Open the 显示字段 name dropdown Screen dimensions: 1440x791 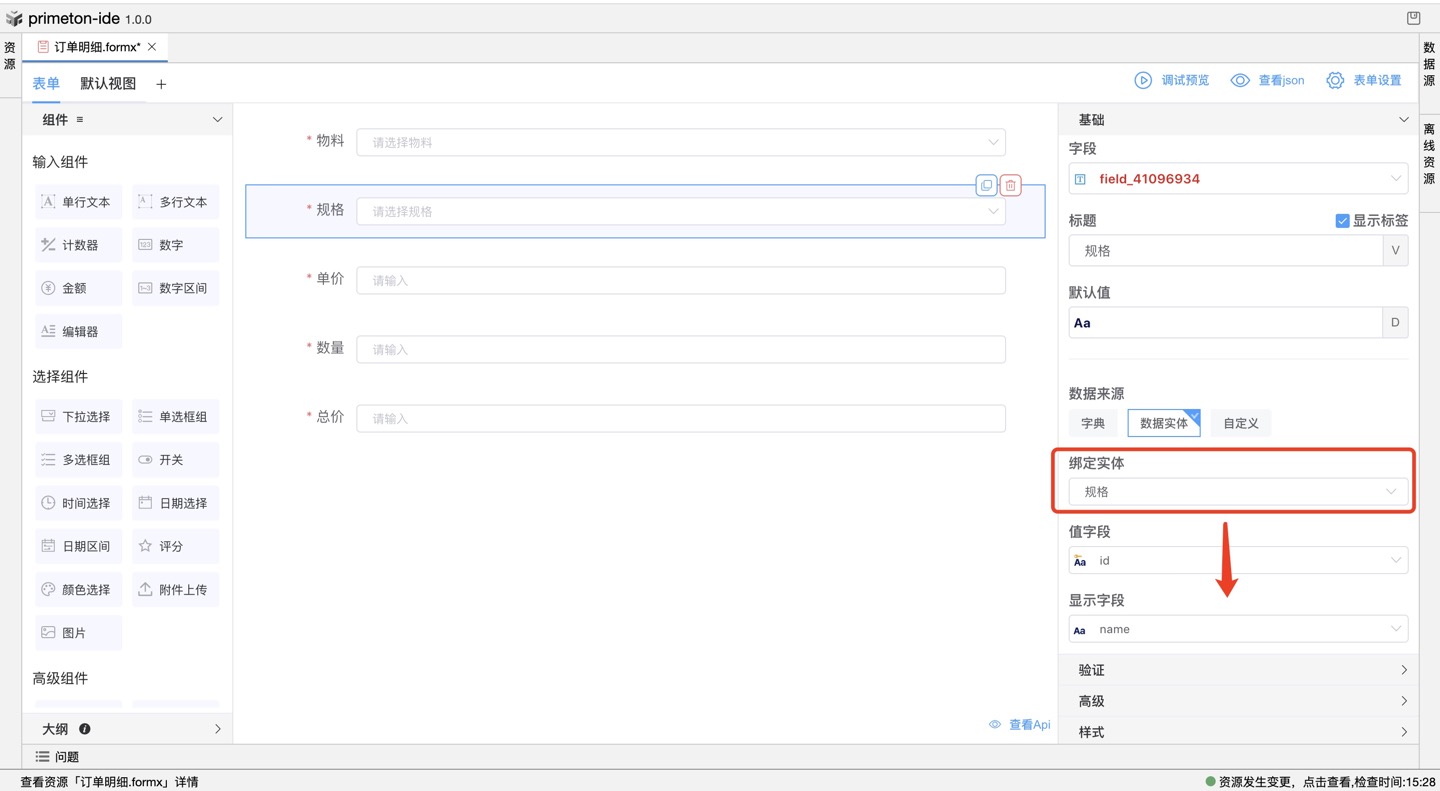(1238, 629)
